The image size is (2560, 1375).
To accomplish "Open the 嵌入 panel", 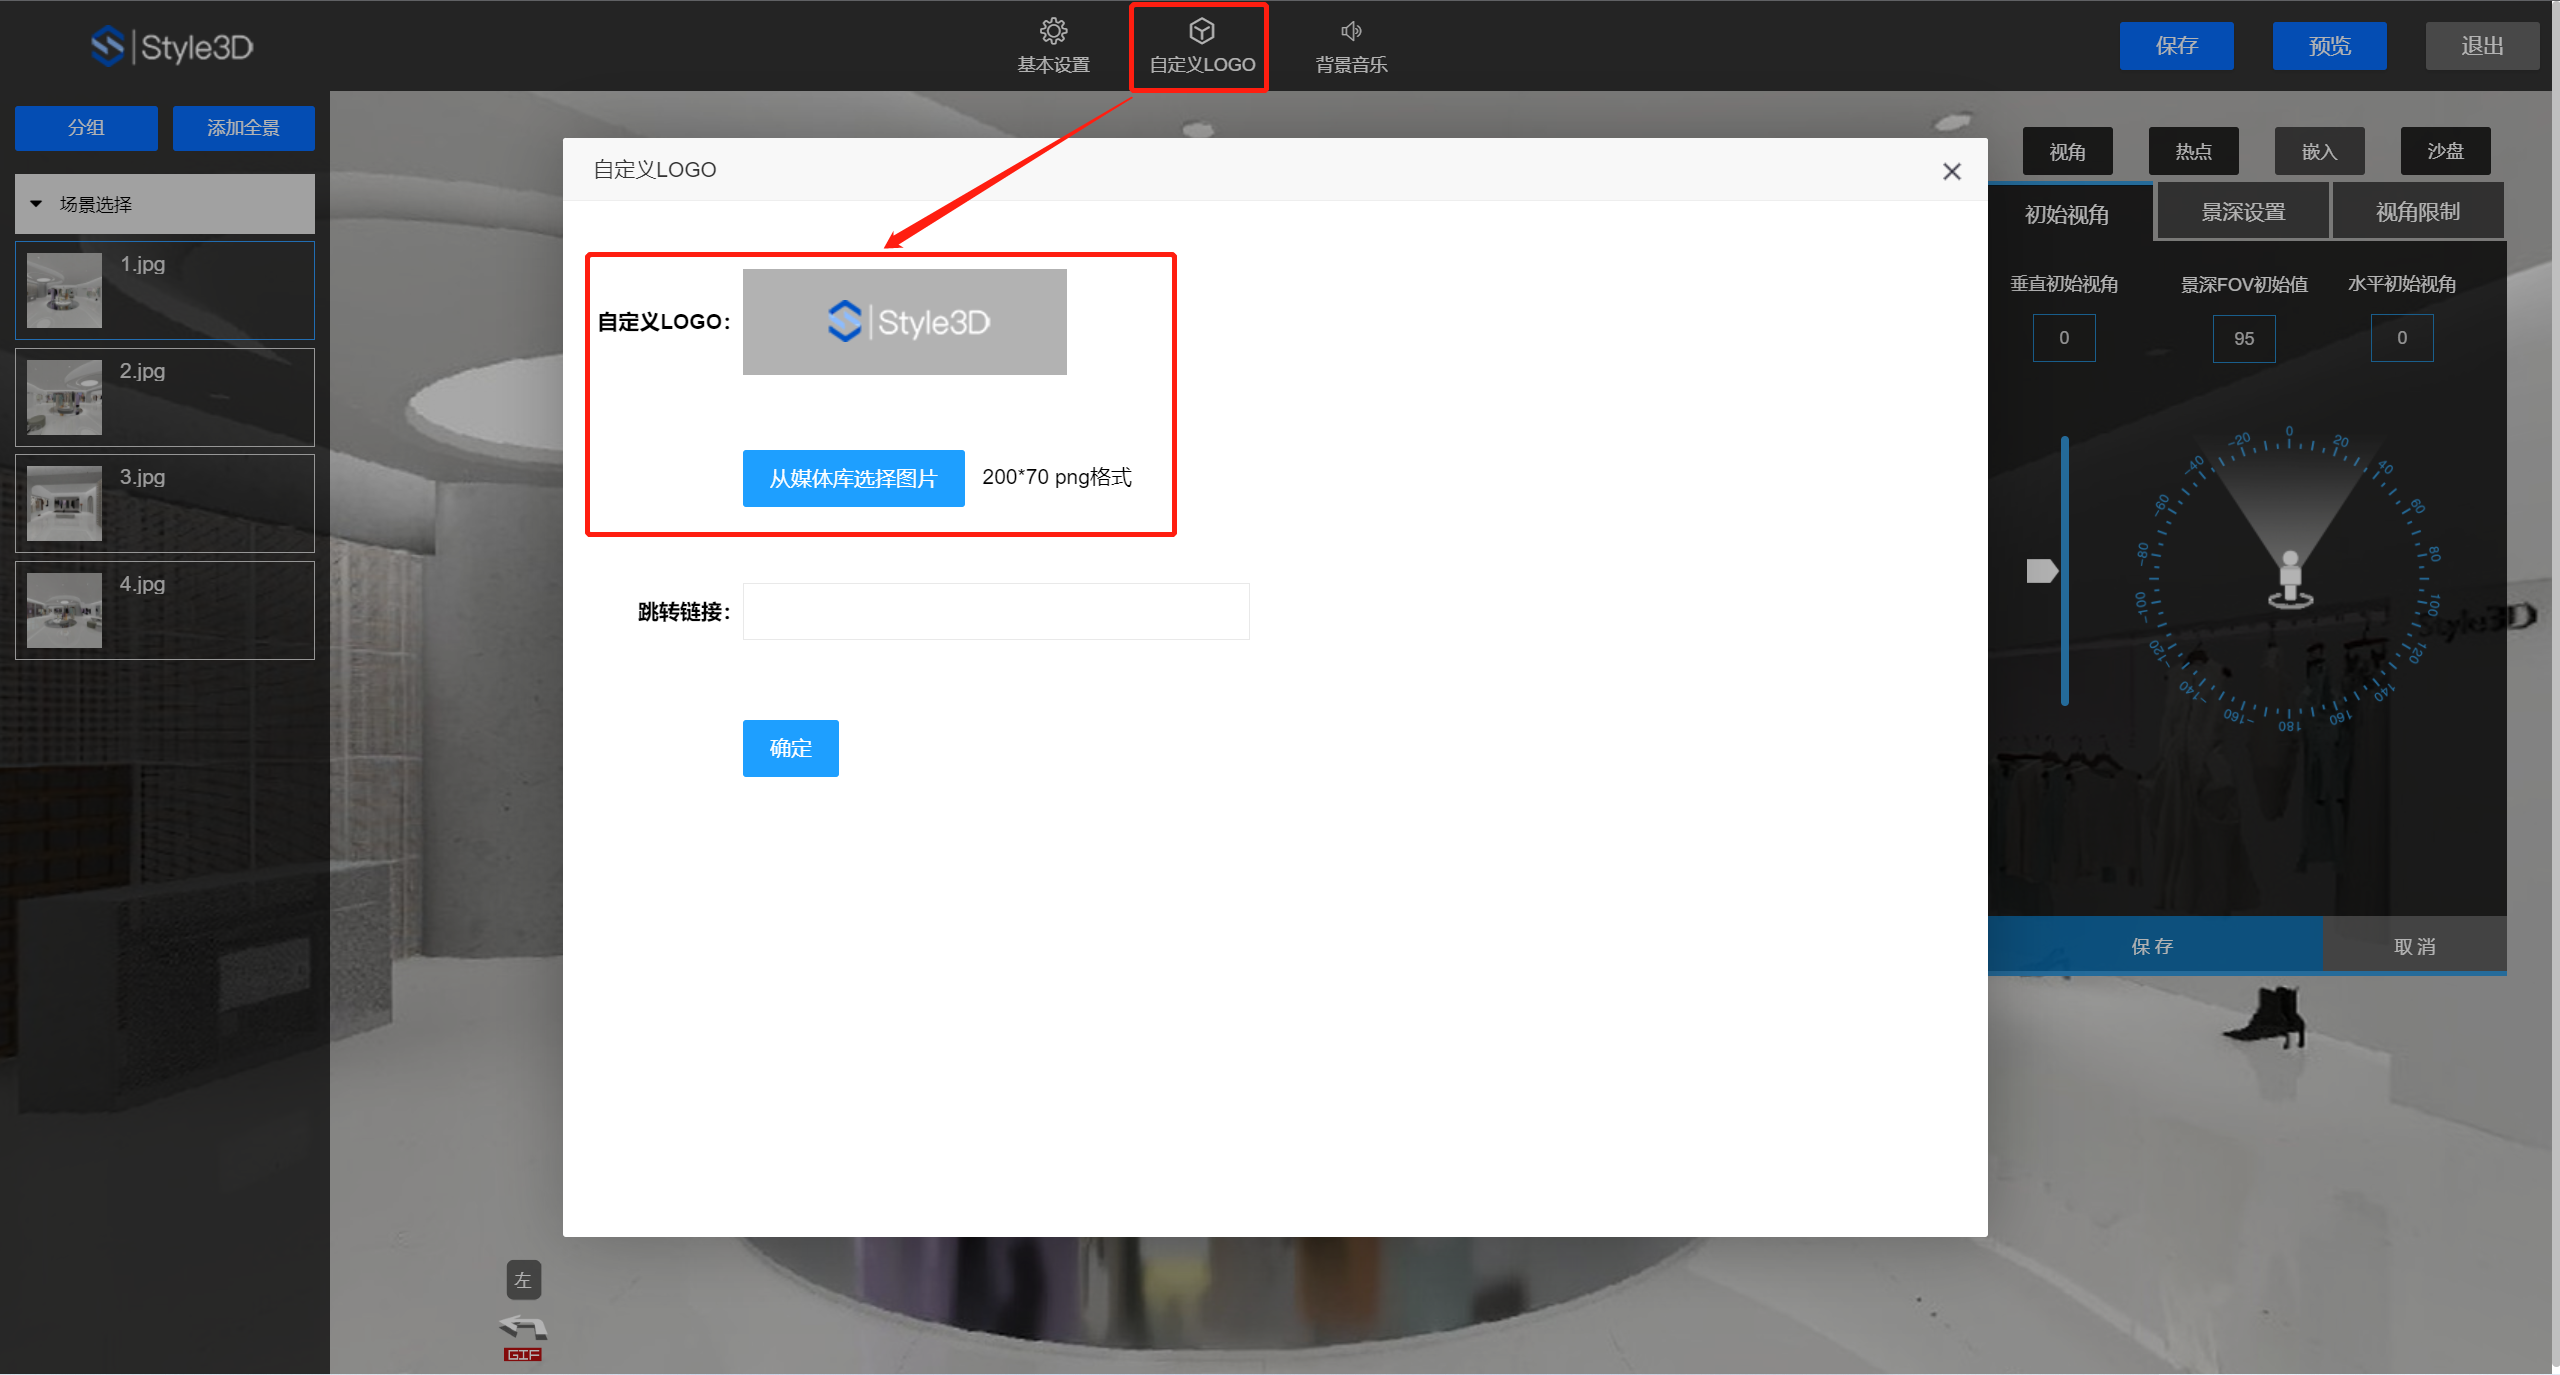I will 2319,151.
